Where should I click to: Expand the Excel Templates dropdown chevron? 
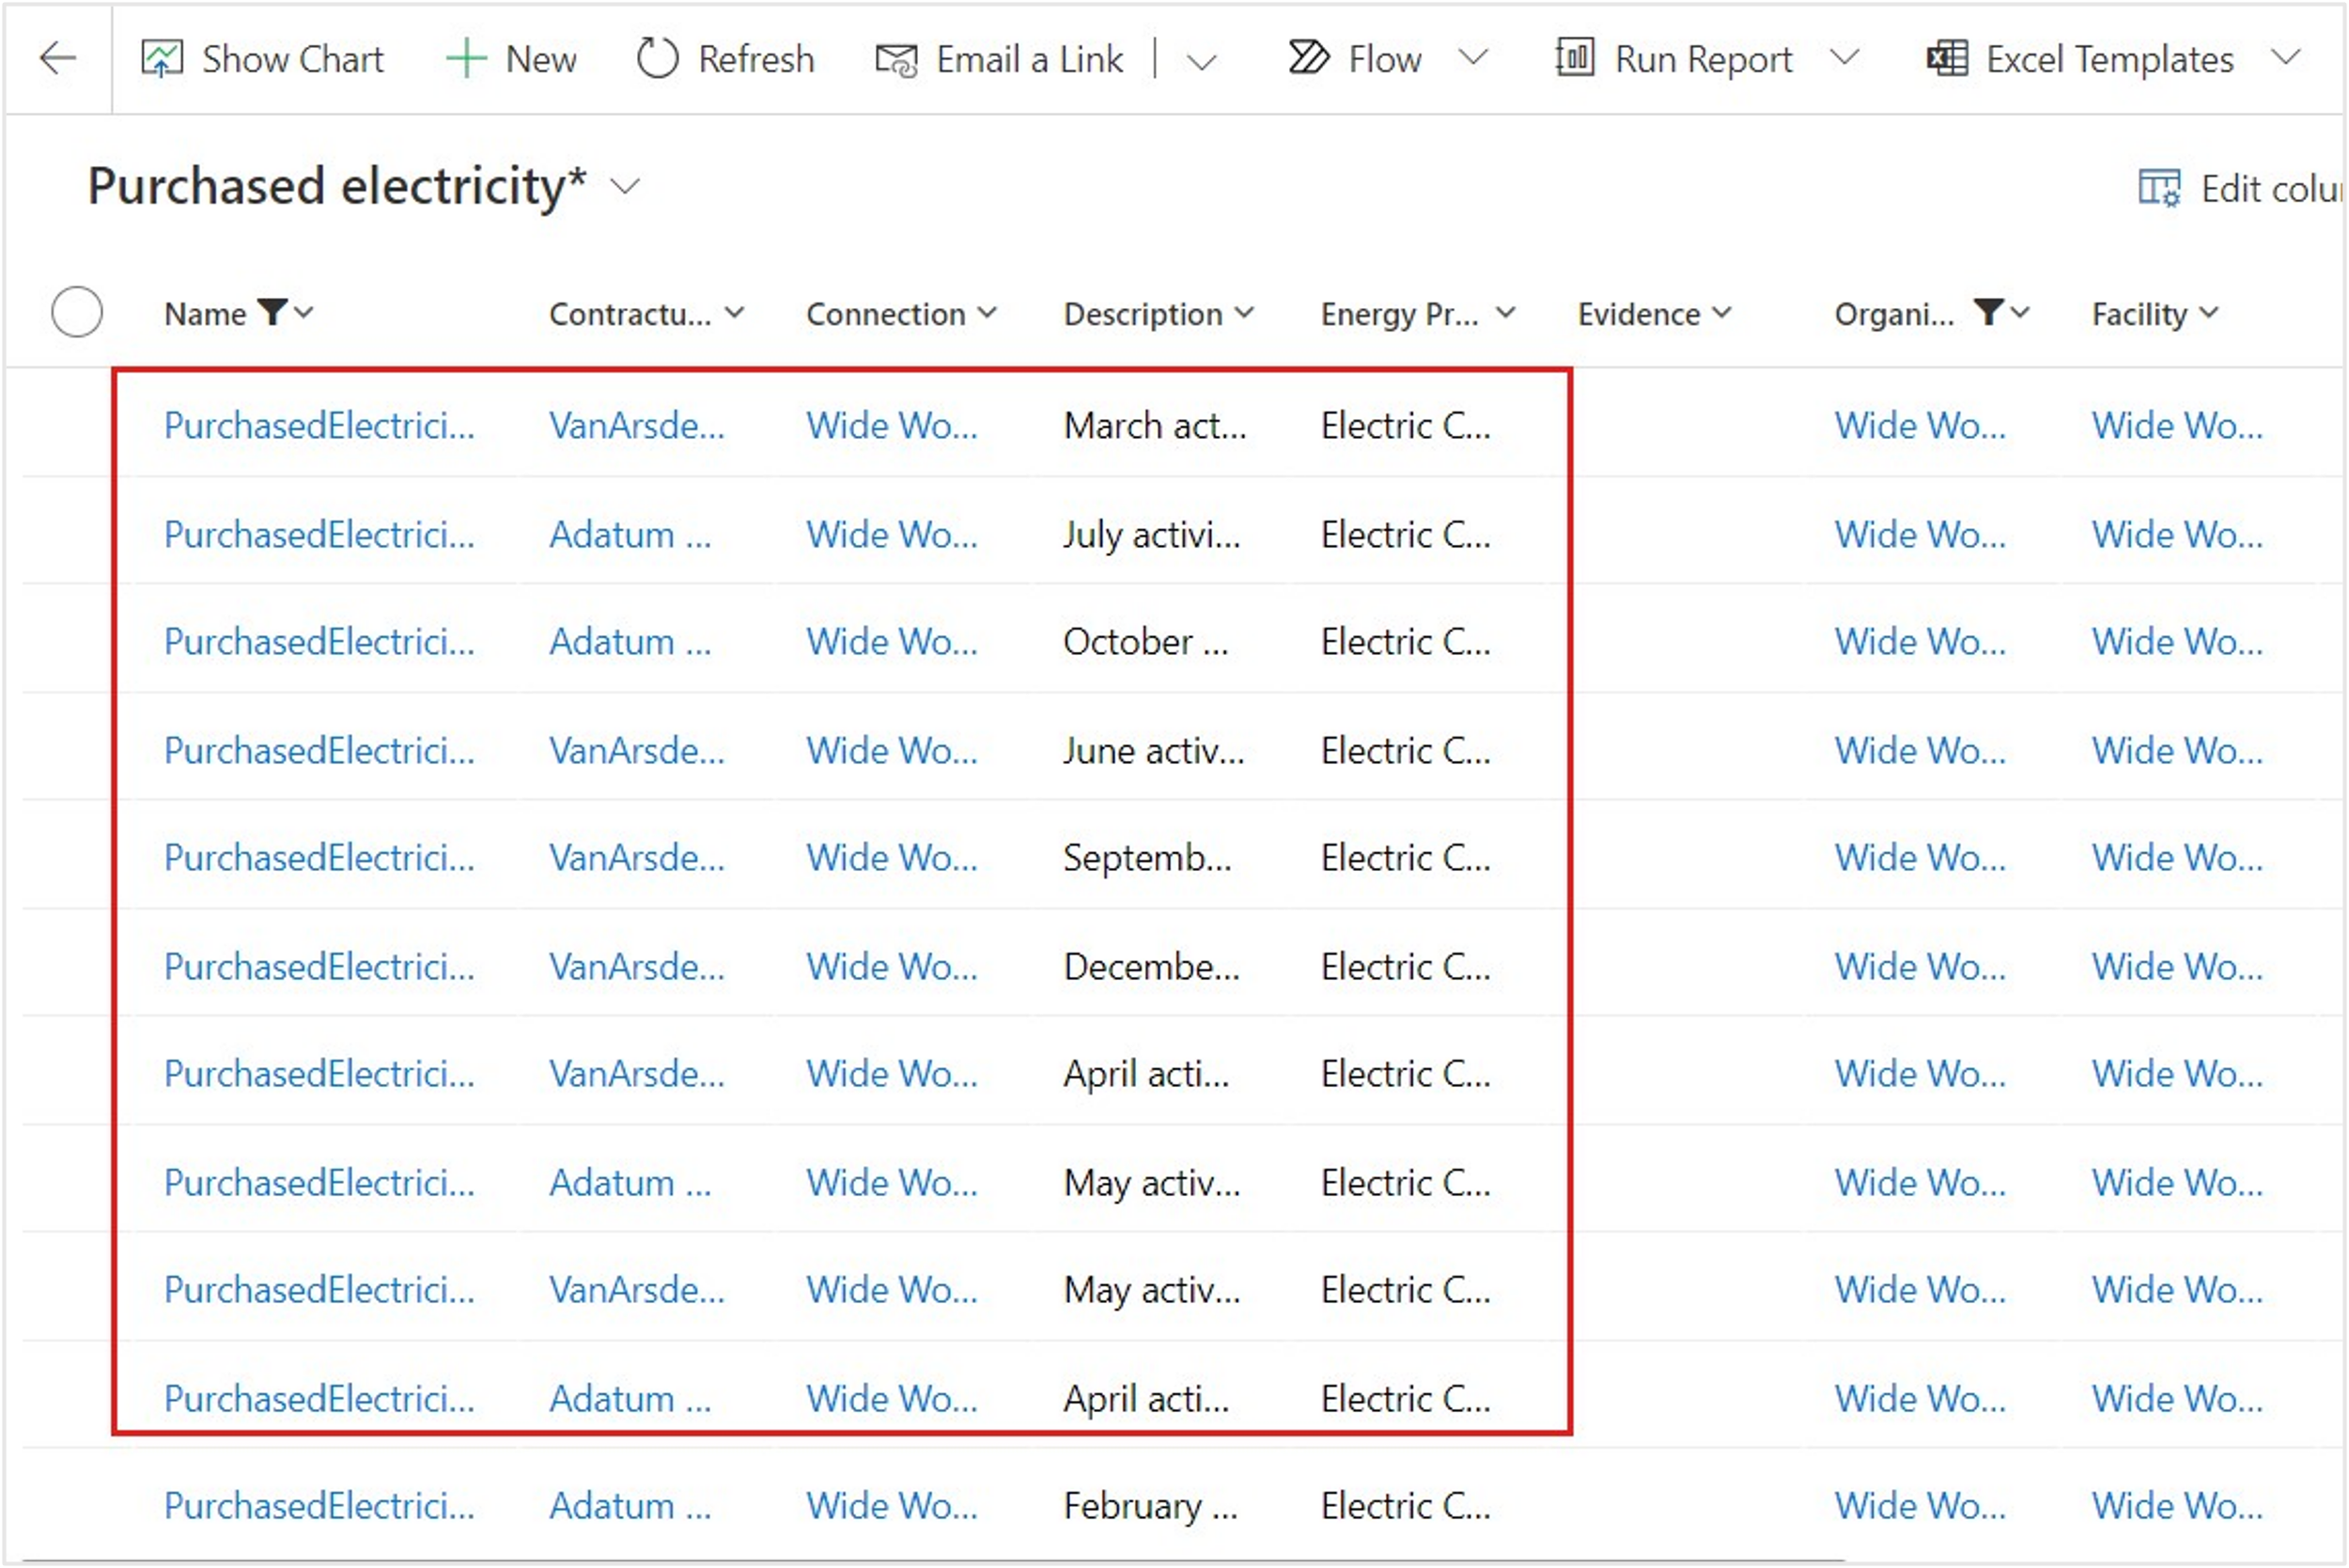pos(2285,57)
